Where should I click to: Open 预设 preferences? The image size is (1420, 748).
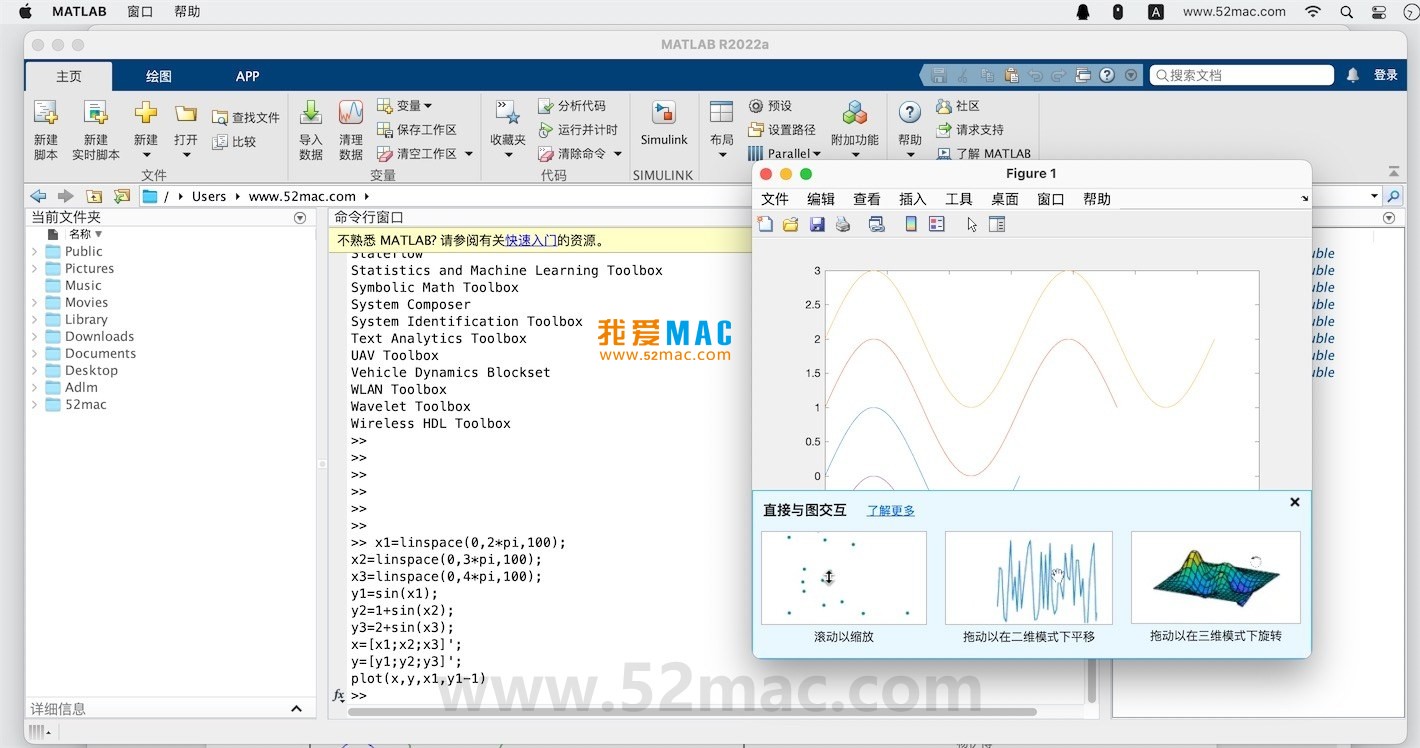point(770,106)
